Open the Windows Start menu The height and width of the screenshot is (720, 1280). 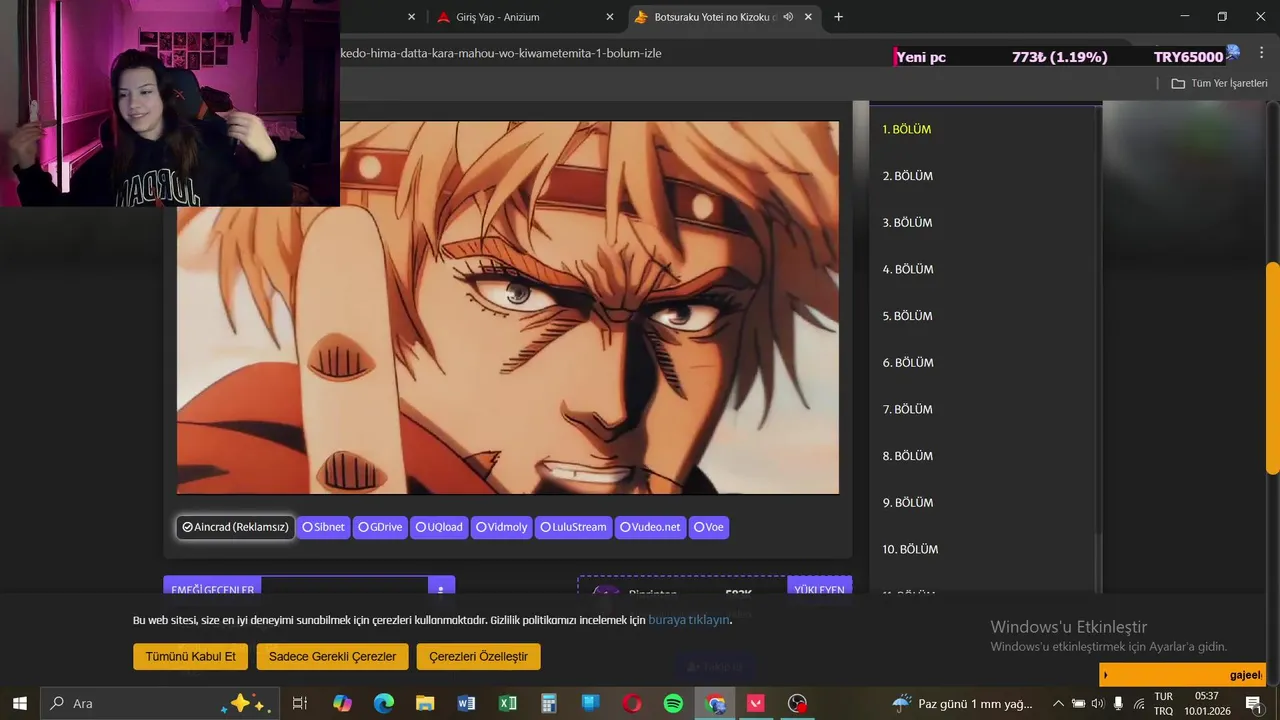pos(20,703)
